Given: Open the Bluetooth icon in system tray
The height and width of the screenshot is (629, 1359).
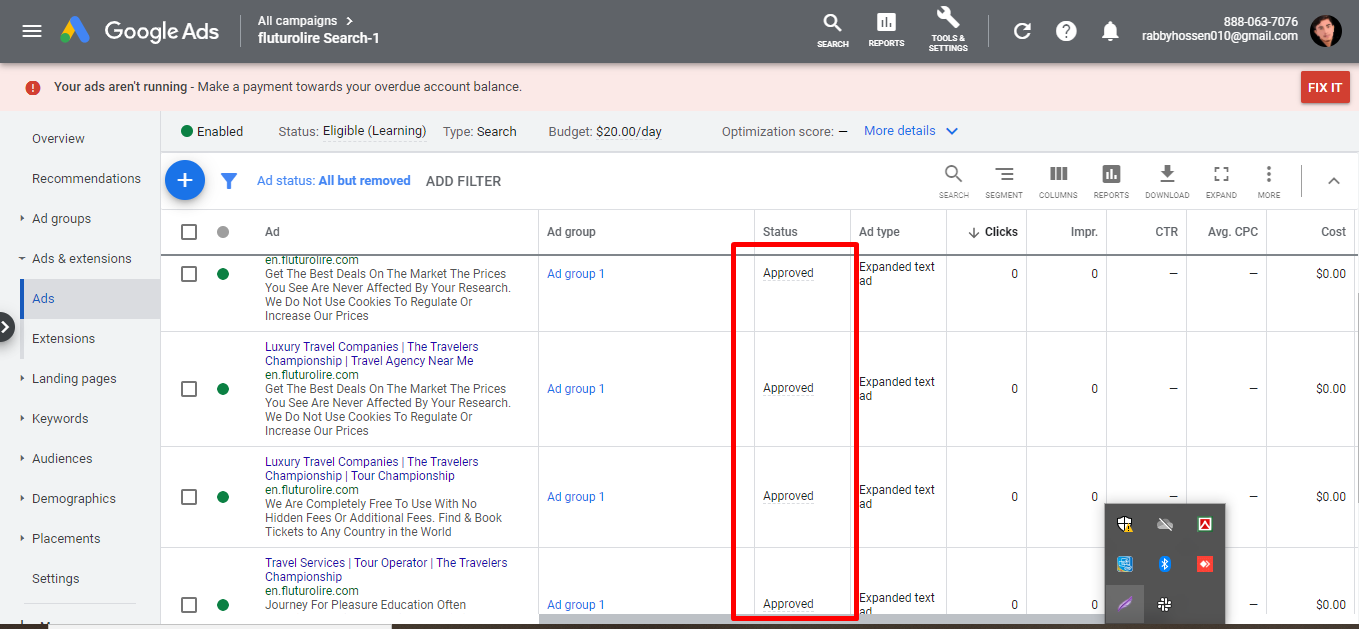Looking at the screenshot, I should click(1164, 564).
